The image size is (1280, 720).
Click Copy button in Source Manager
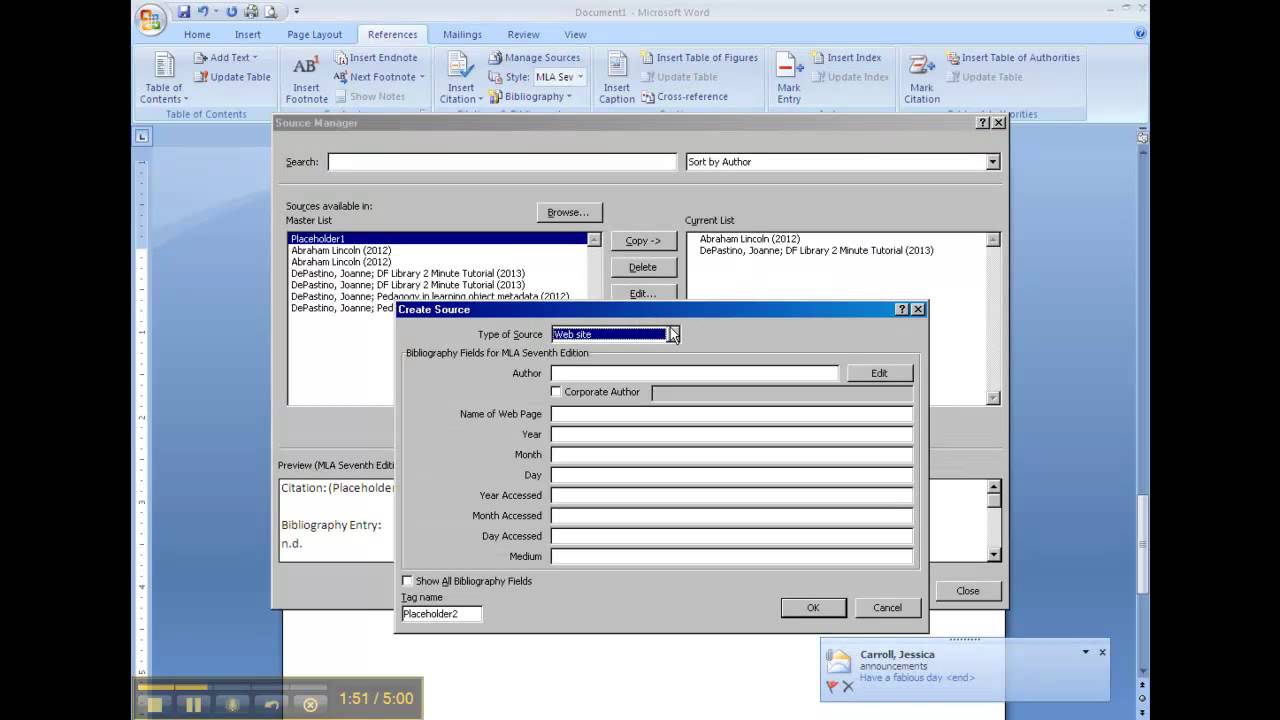point(643,241)
